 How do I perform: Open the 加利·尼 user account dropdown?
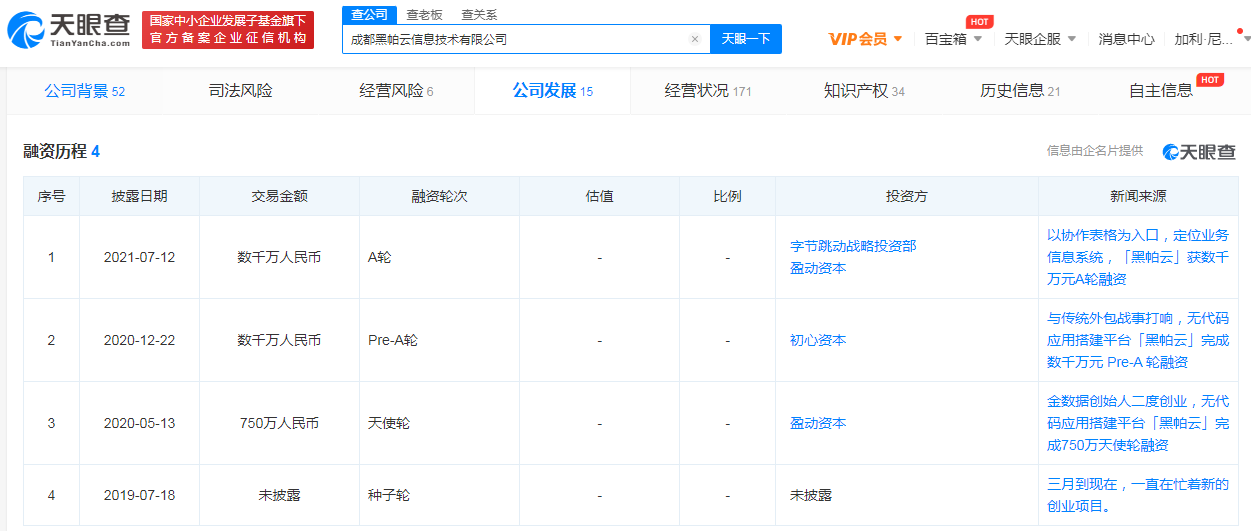pos(1211,39)
